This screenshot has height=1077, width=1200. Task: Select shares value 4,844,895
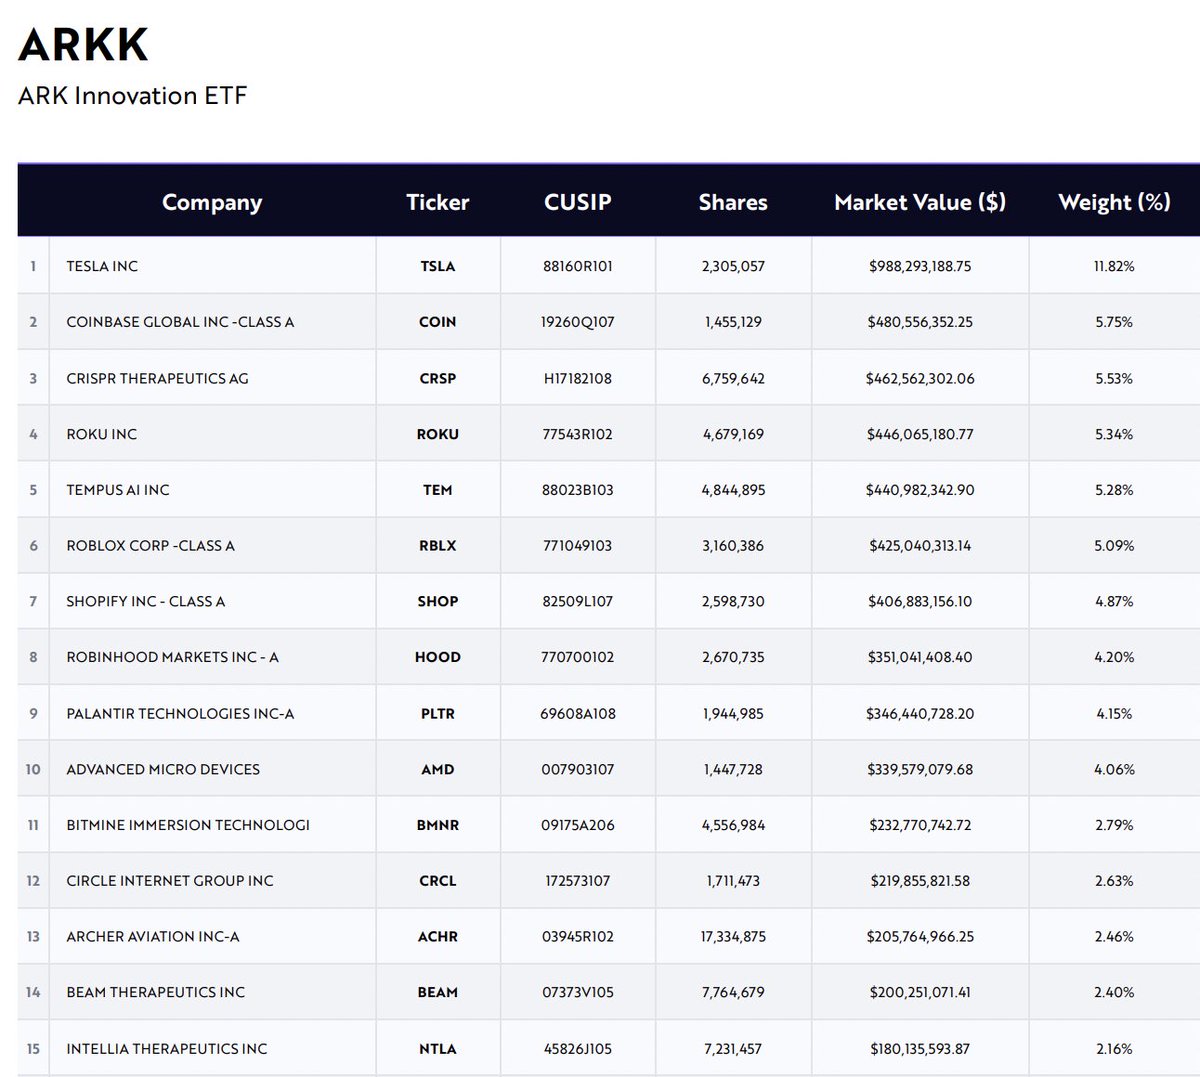[x=733, y=490]
